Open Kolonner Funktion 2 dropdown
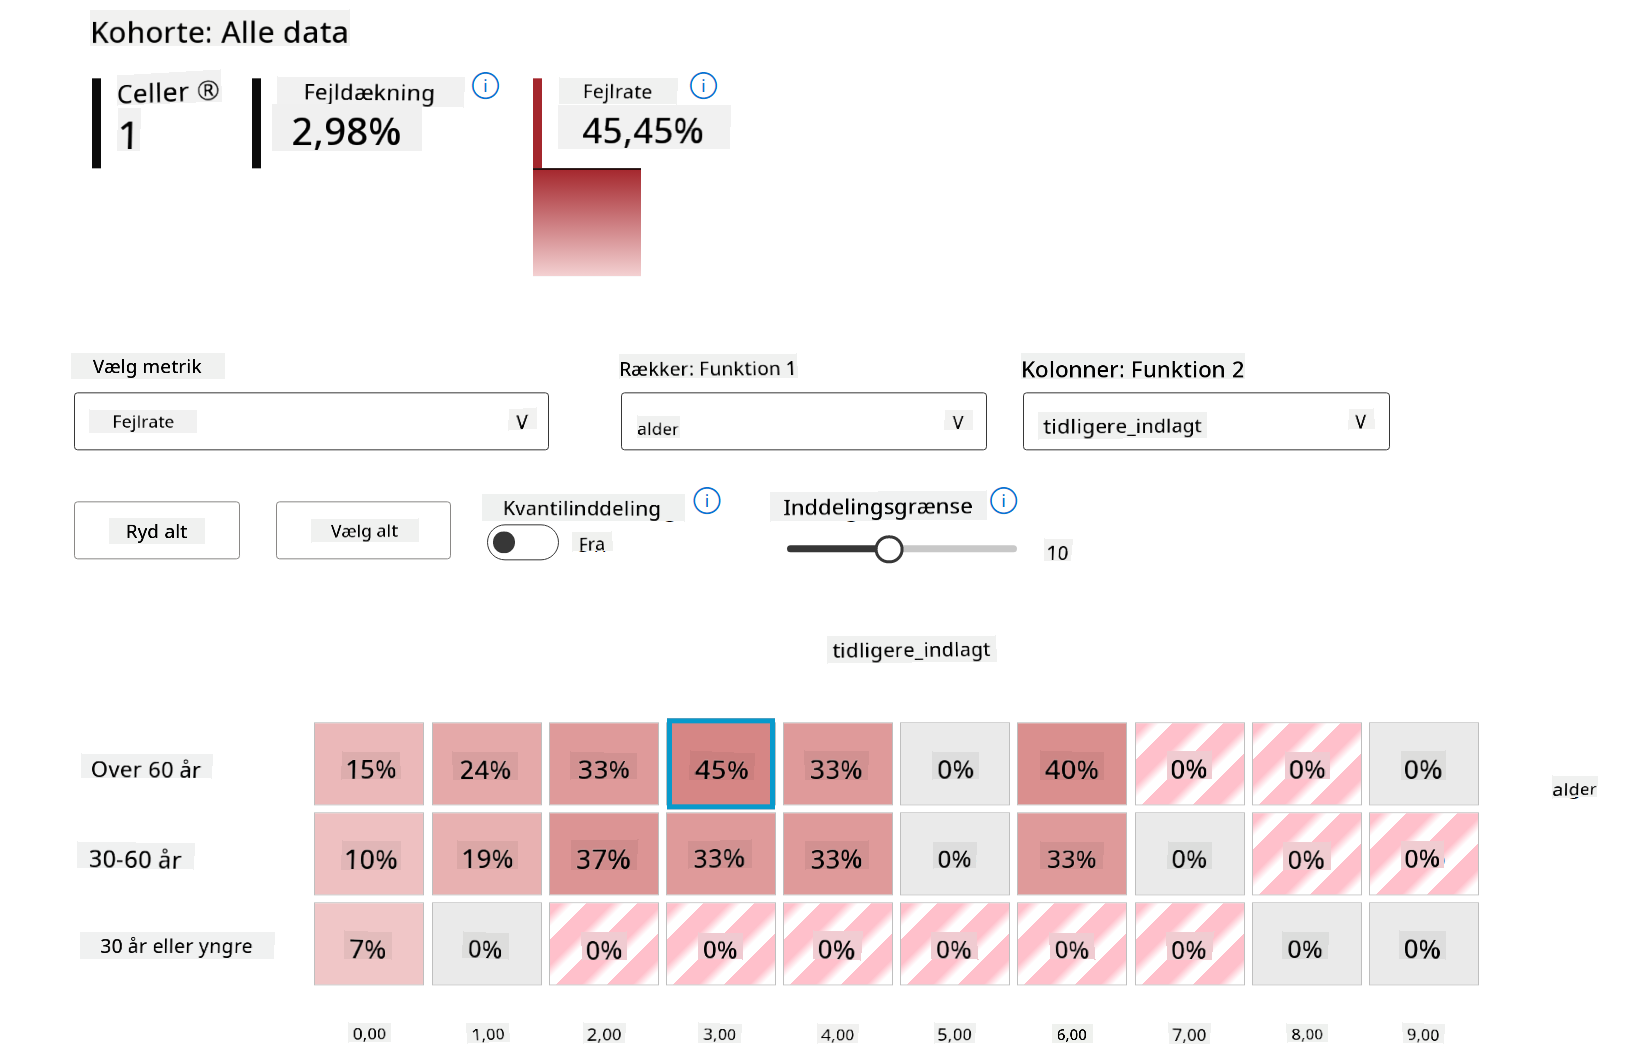 click(1205, 422)
